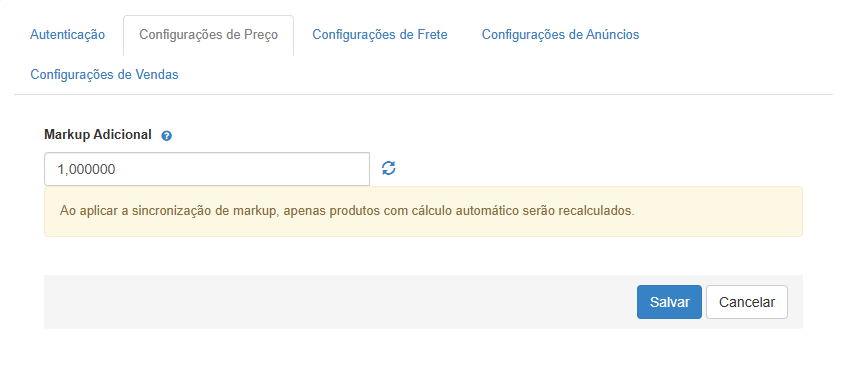This screenshot has height=372, width=845.
Task: Click the yellow markup synchronization warning box
Action: (423, 211)
